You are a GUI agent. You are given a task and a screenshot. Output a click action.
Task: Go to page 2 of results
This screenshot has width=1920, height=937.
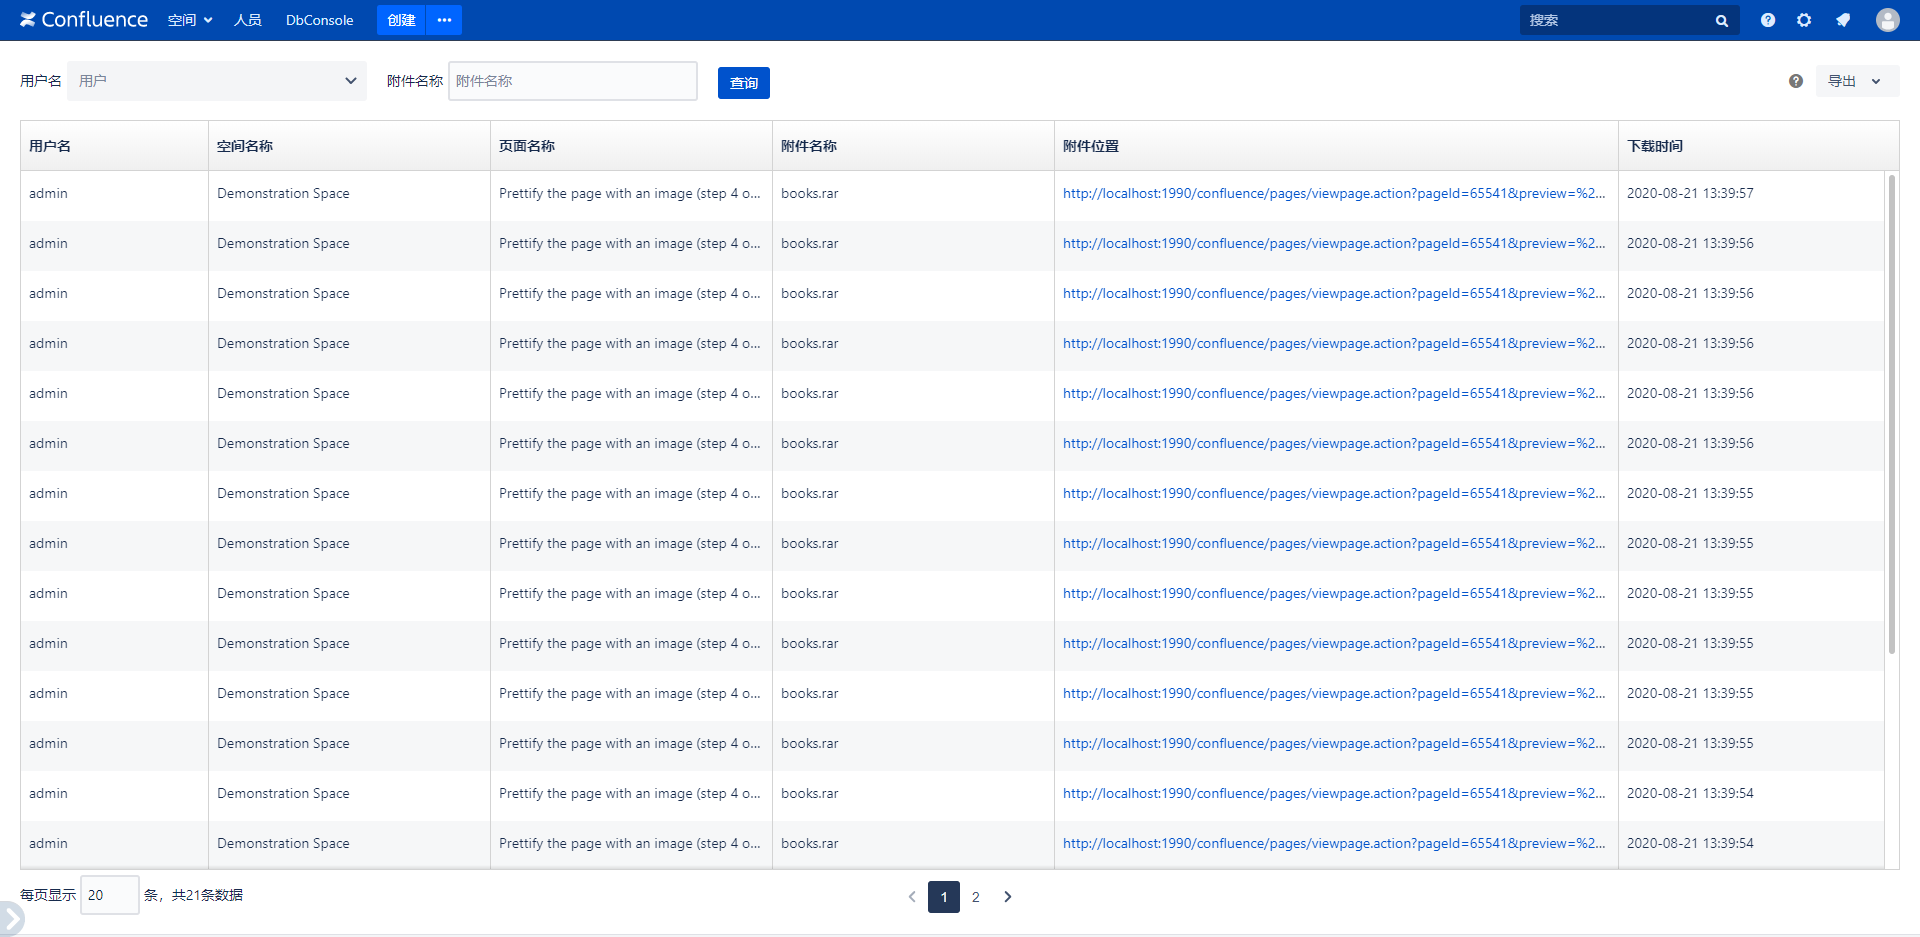click(975, 897)
